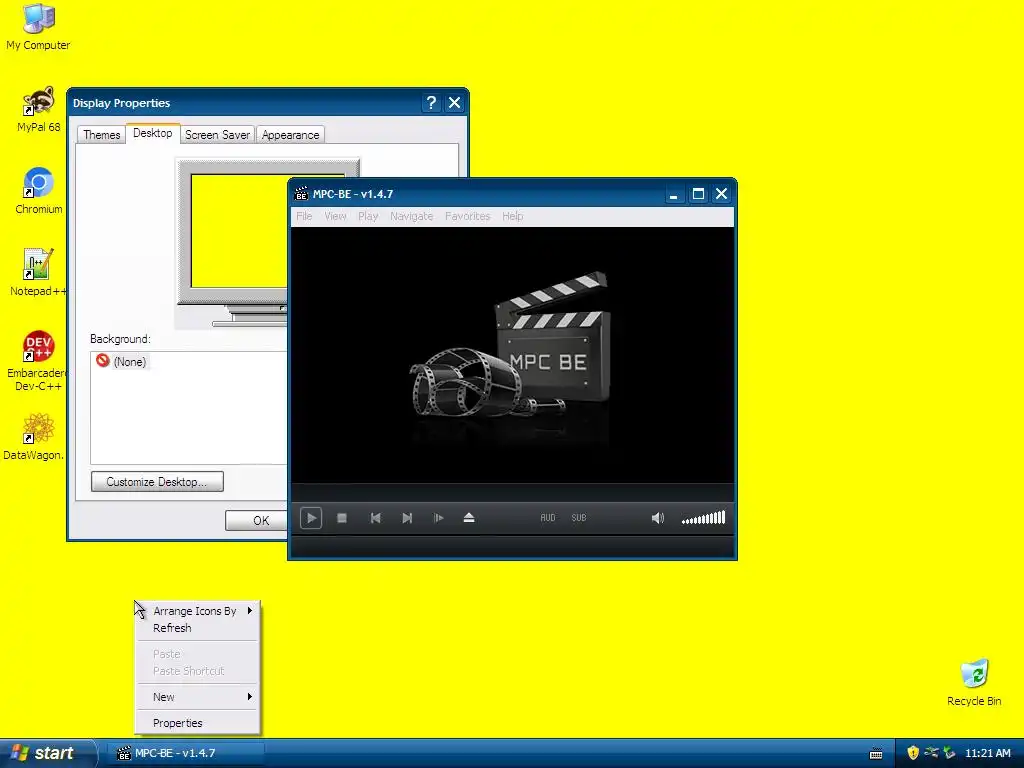Screen dimensions: 1024x768
Task: Choose Properties from the context menu
Action: pos(198,724)
